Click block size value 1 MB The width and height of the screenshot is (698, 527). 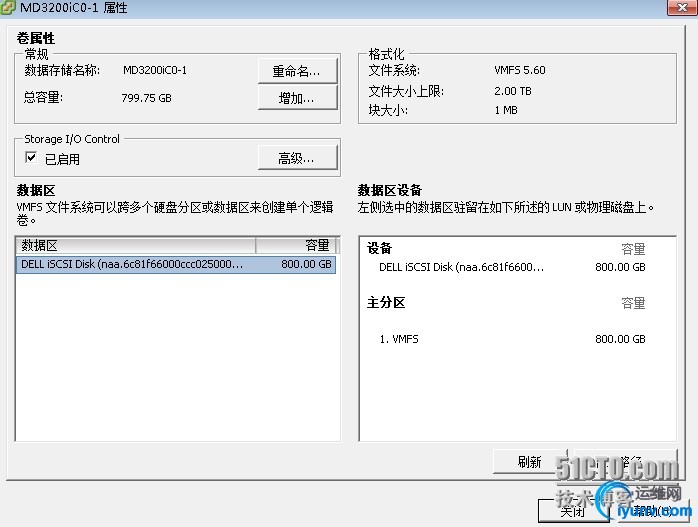coord(506,110)
